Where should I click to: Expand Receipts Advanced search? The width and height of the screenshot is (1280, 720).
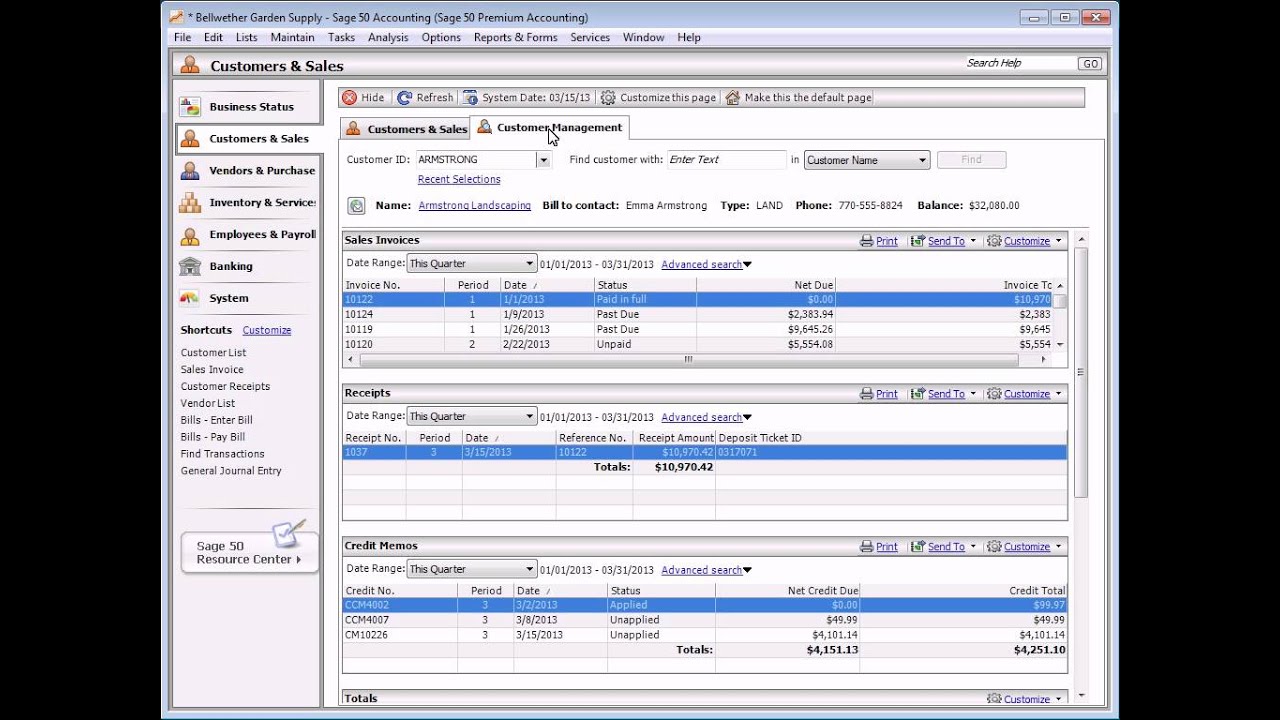pos(706,418)
